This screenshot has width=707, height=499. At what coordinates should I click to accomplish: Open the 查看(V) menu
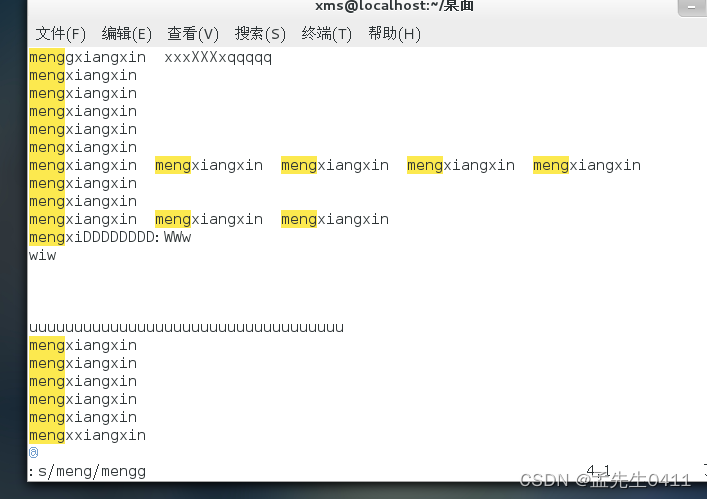pos(193,34)
